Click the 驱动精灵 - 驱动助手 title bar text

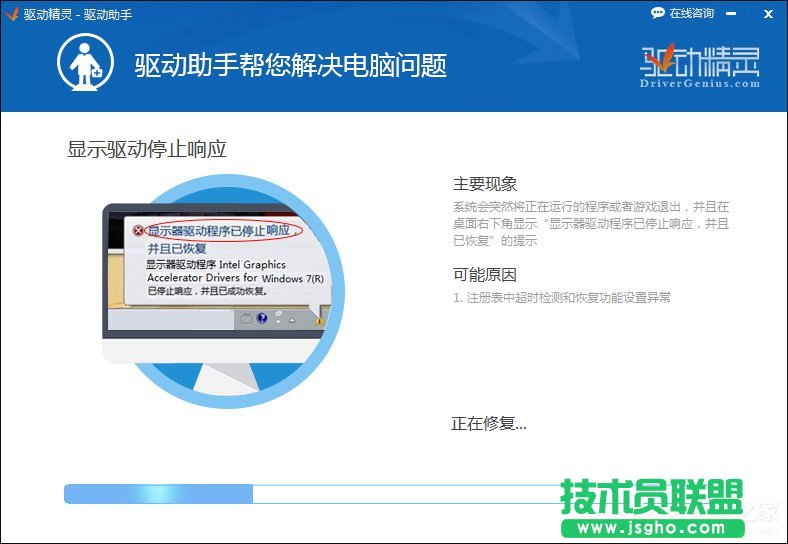pos(78,14)
